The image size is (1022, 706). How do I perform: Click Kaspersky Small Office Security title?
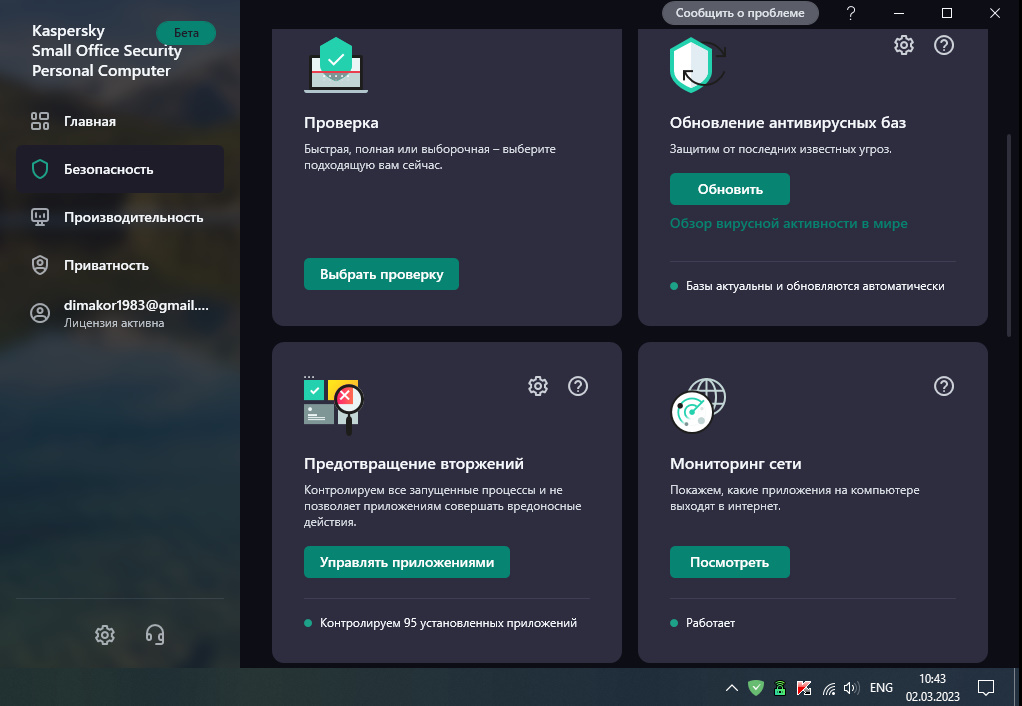(x=107, y=51)
